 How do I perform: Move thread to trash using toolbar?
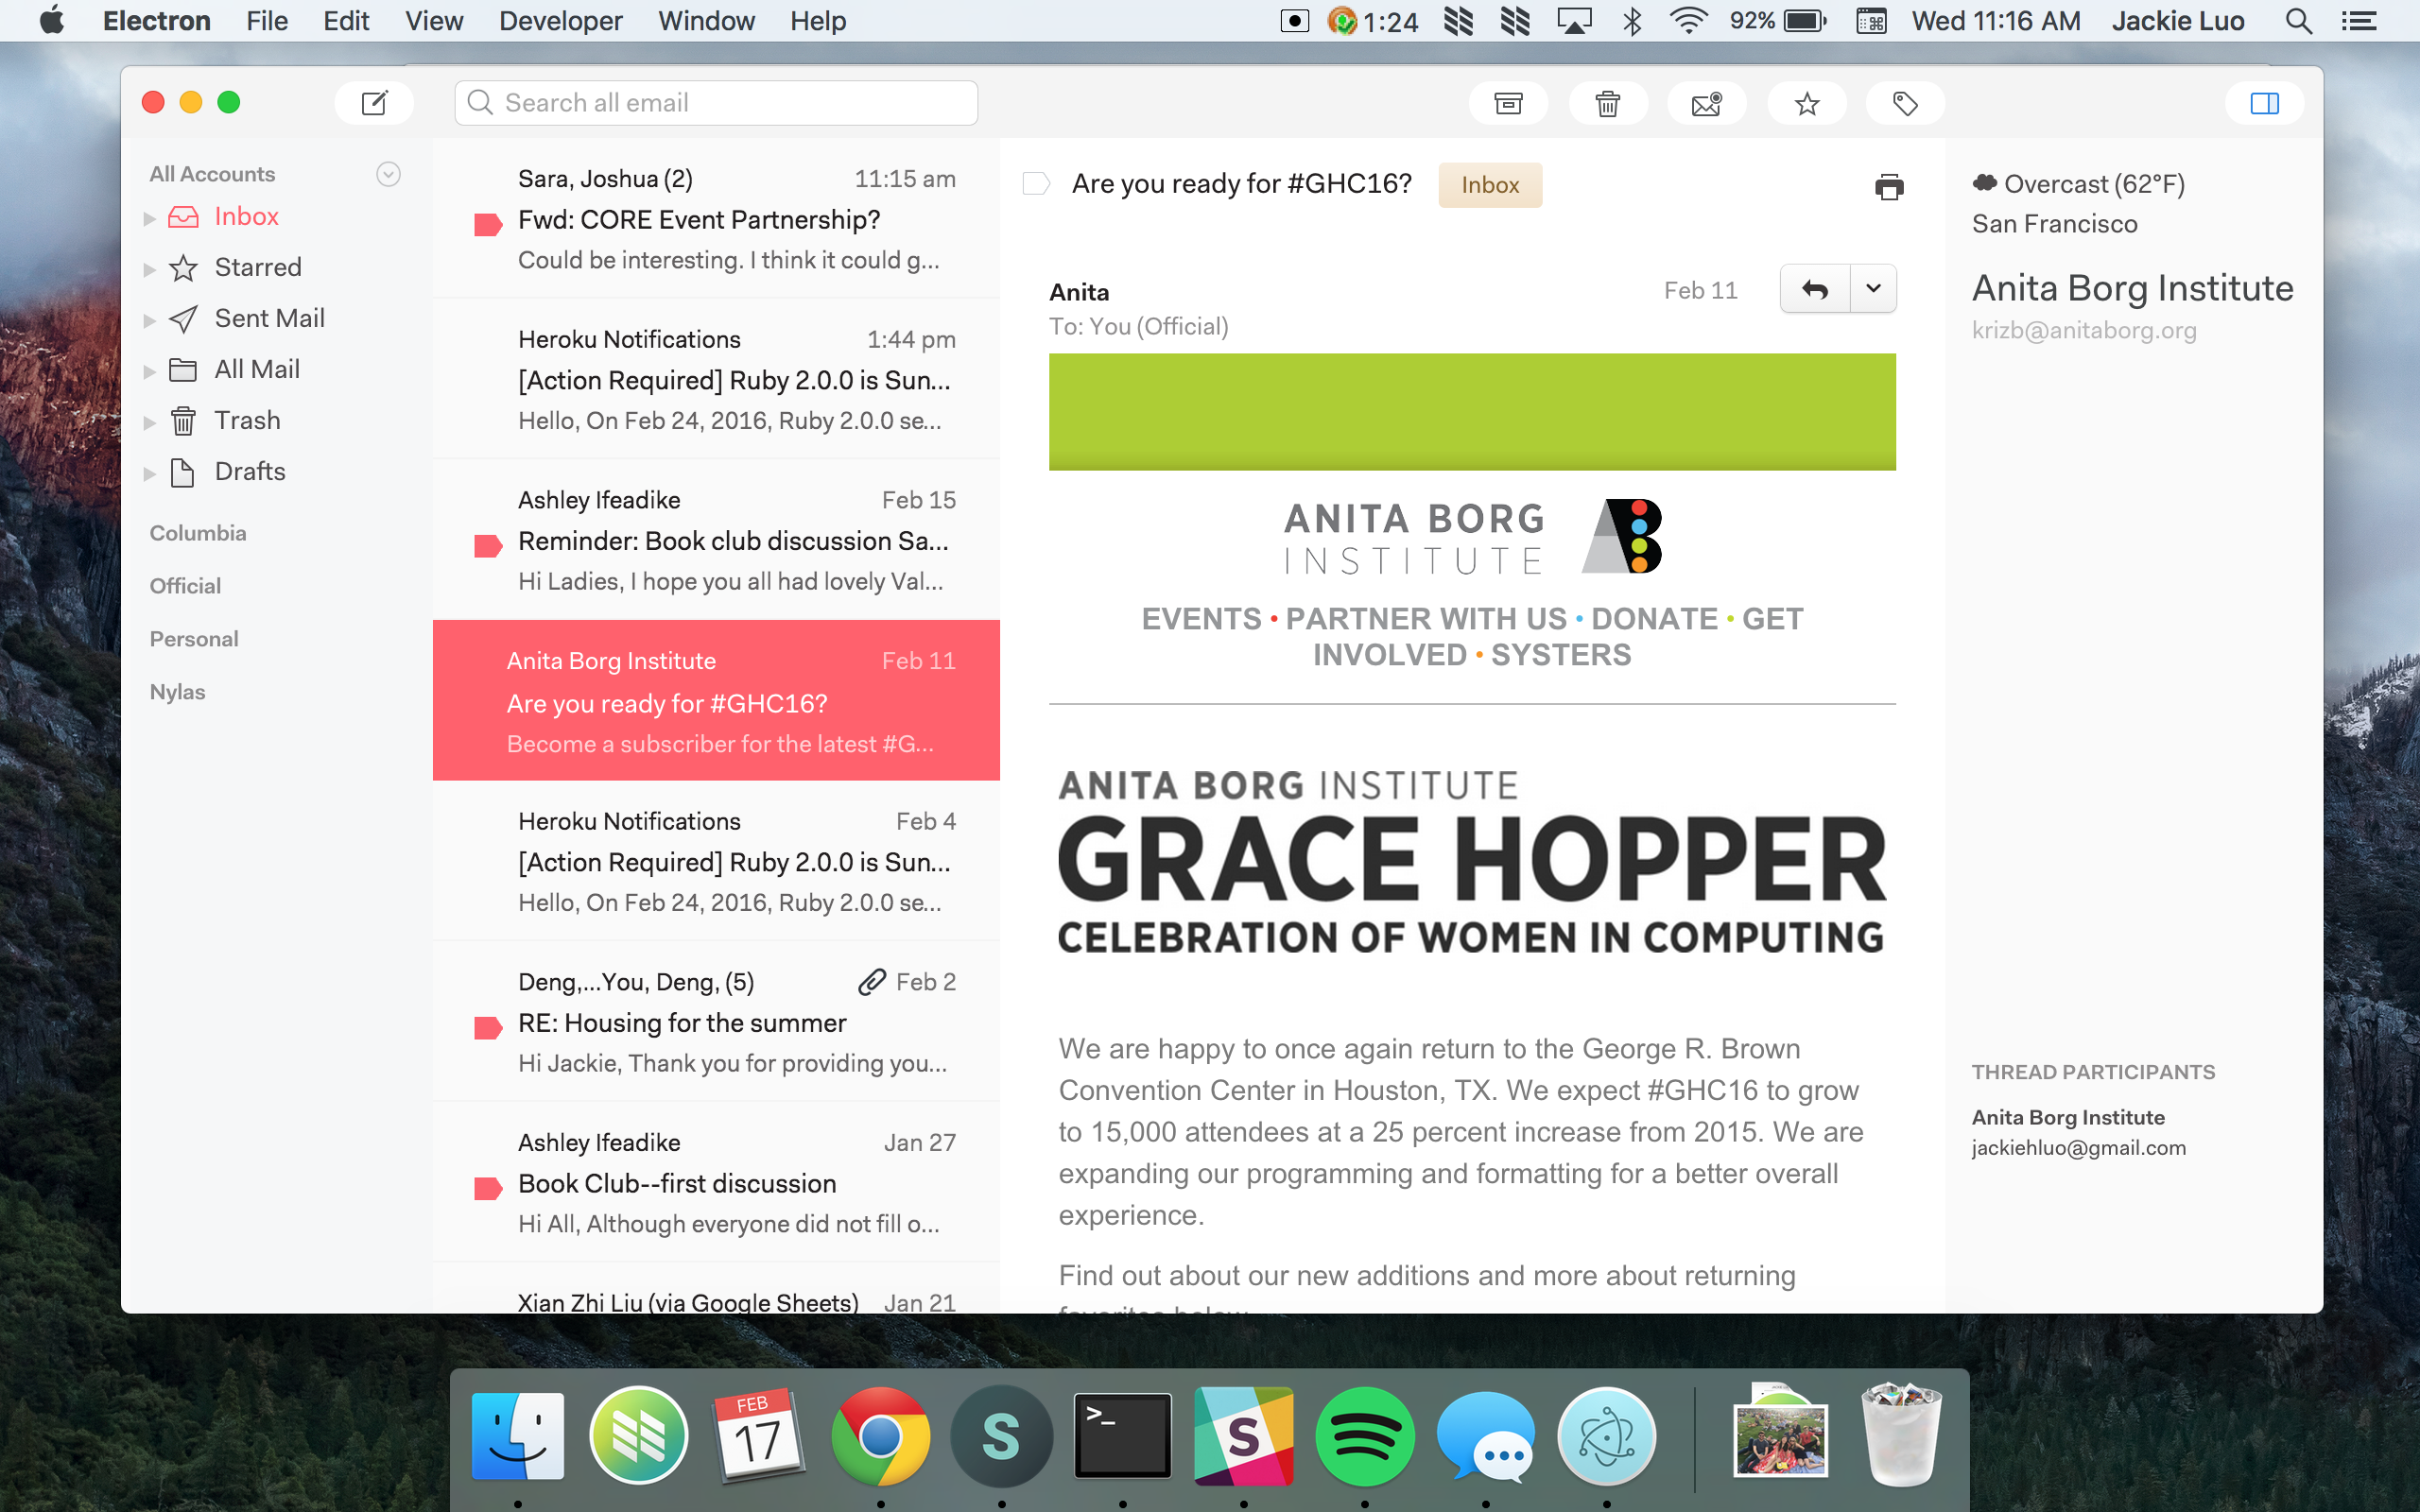(x=1607, y=103)
